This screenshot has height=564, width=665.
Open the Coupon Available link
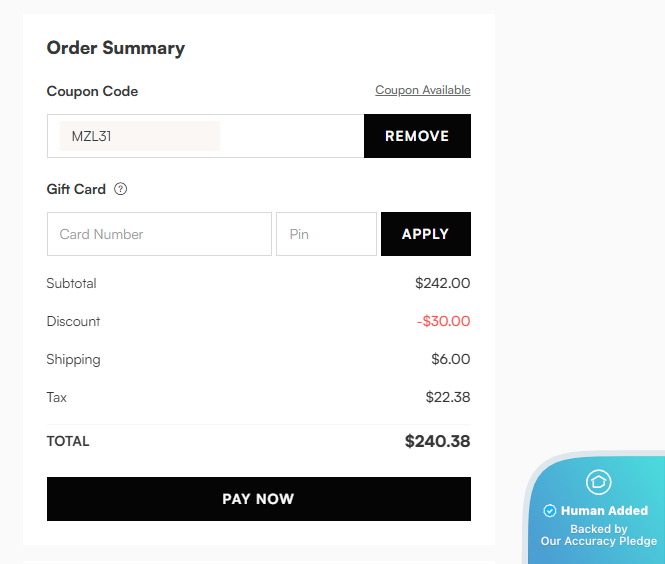tap(422, 90)
